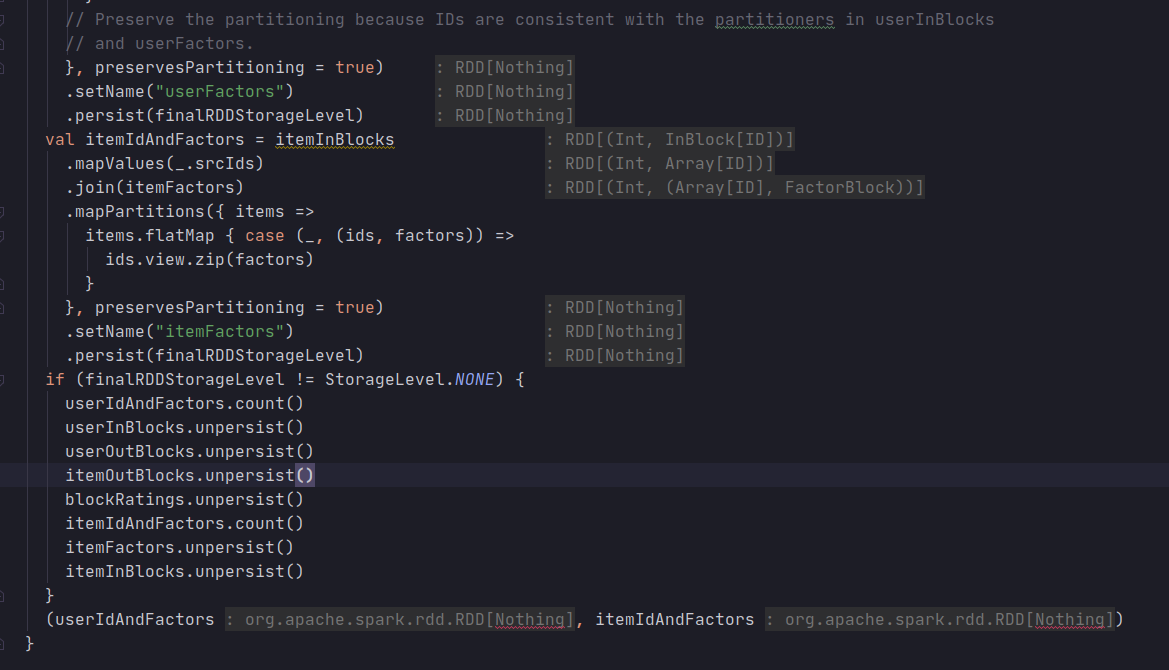Click "finalRDDStorageLevel" in the if condition
The height and width of the screenshot is (670, 1169).
[184, 379]
